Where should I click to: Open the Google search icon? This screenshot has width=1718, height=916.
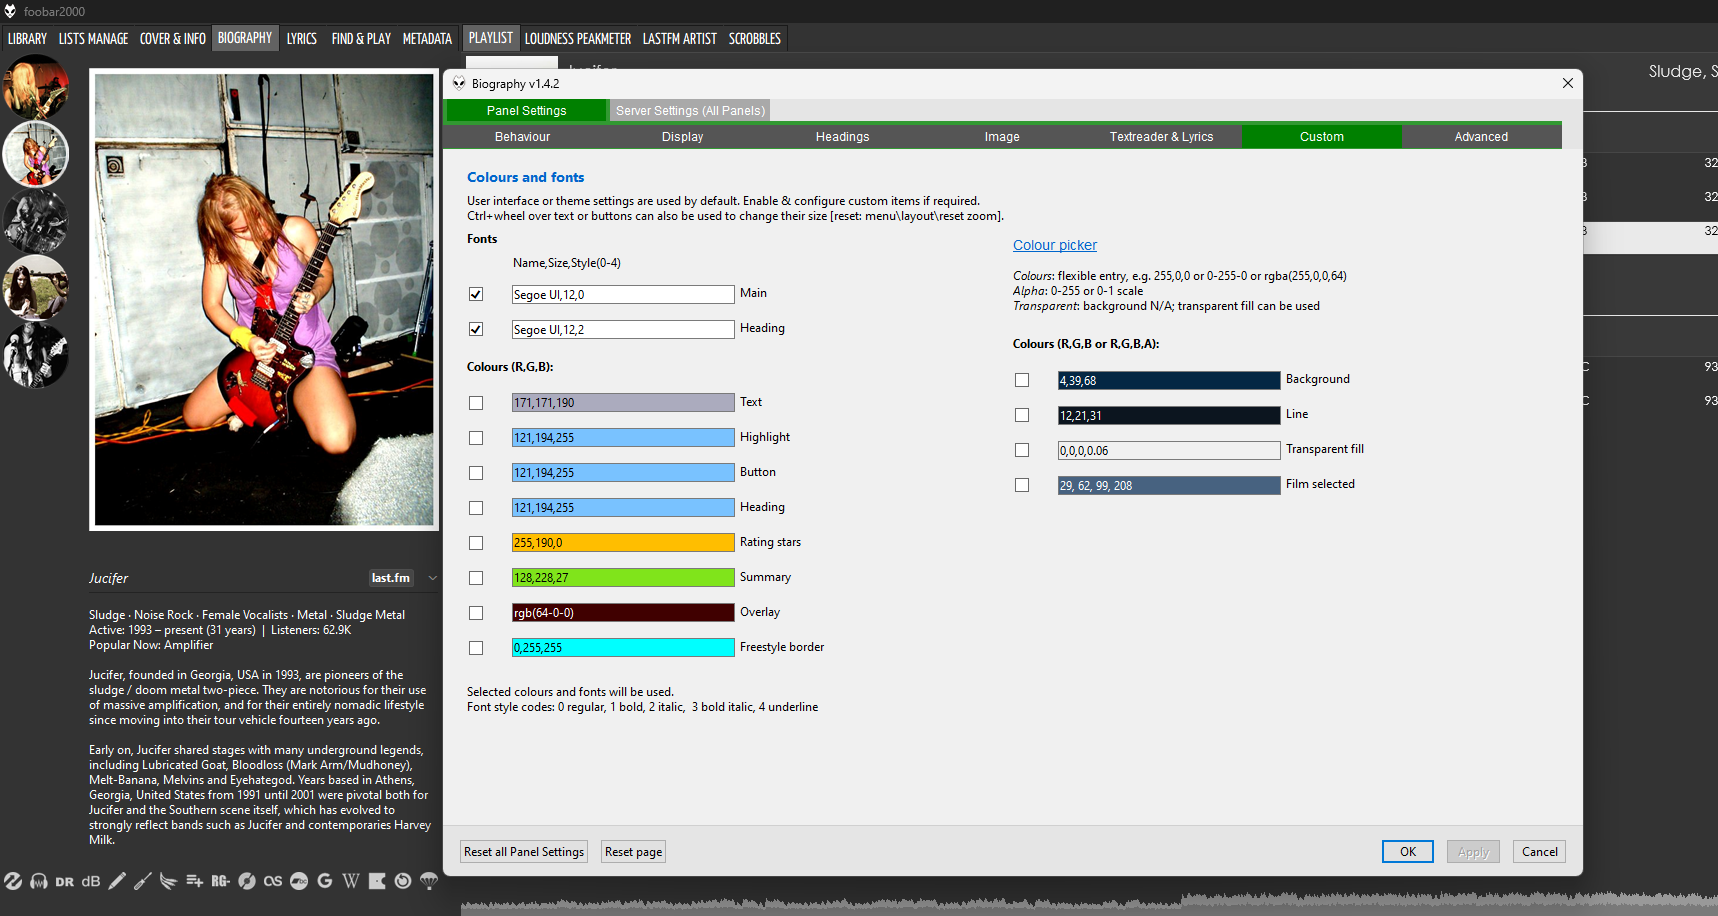[325, 881]
